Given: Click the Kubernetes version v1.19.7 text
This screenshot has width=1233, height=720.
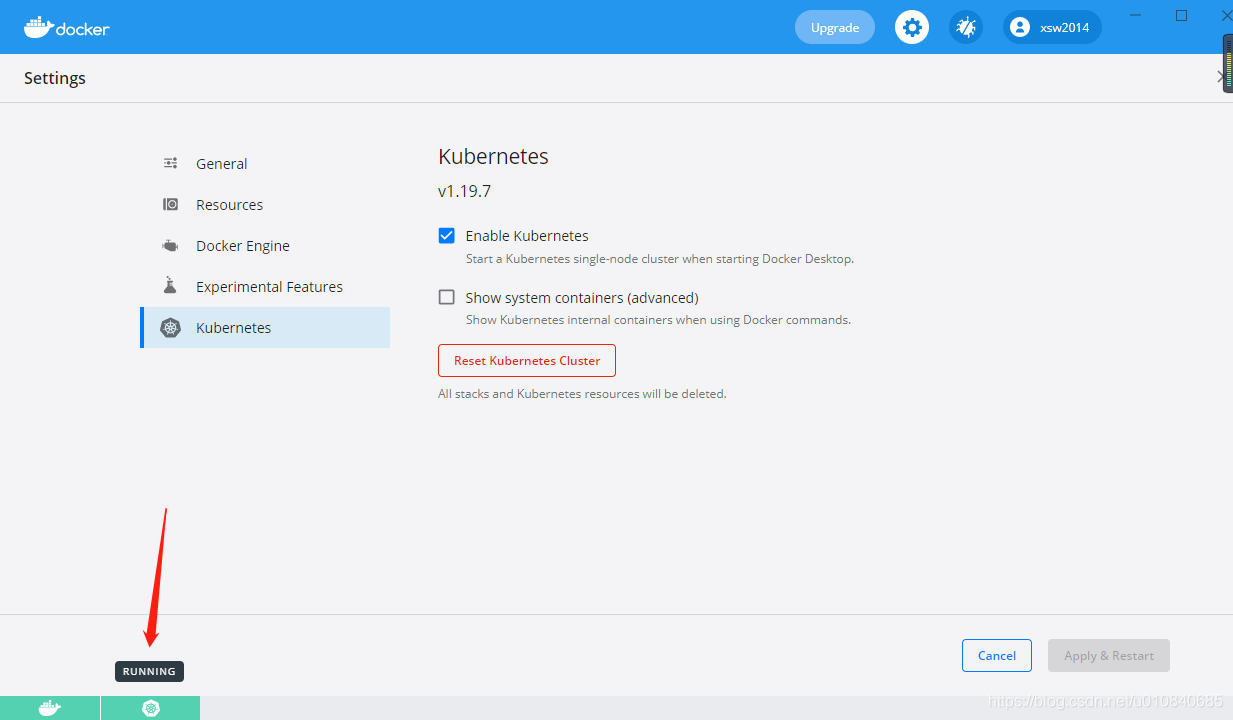Looking at the screenshot, I should click(464, 191).
